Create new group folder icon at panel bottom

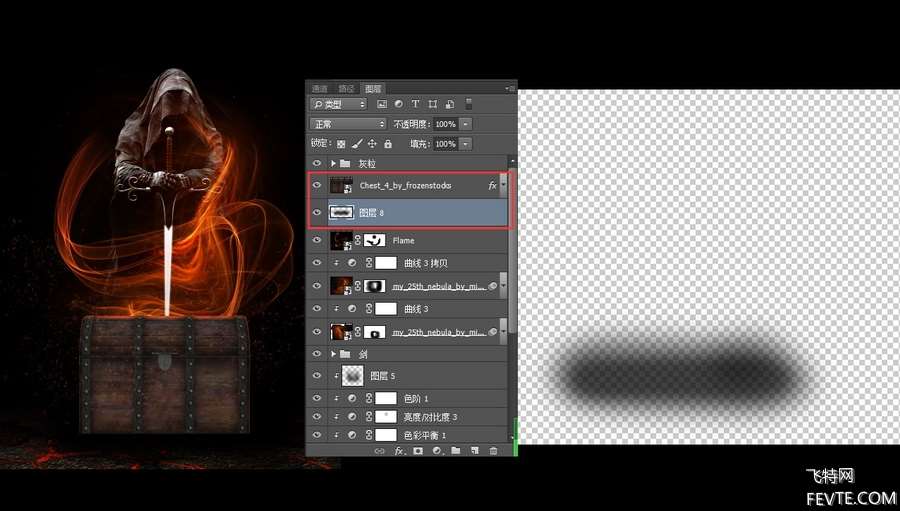pos(456,451)
